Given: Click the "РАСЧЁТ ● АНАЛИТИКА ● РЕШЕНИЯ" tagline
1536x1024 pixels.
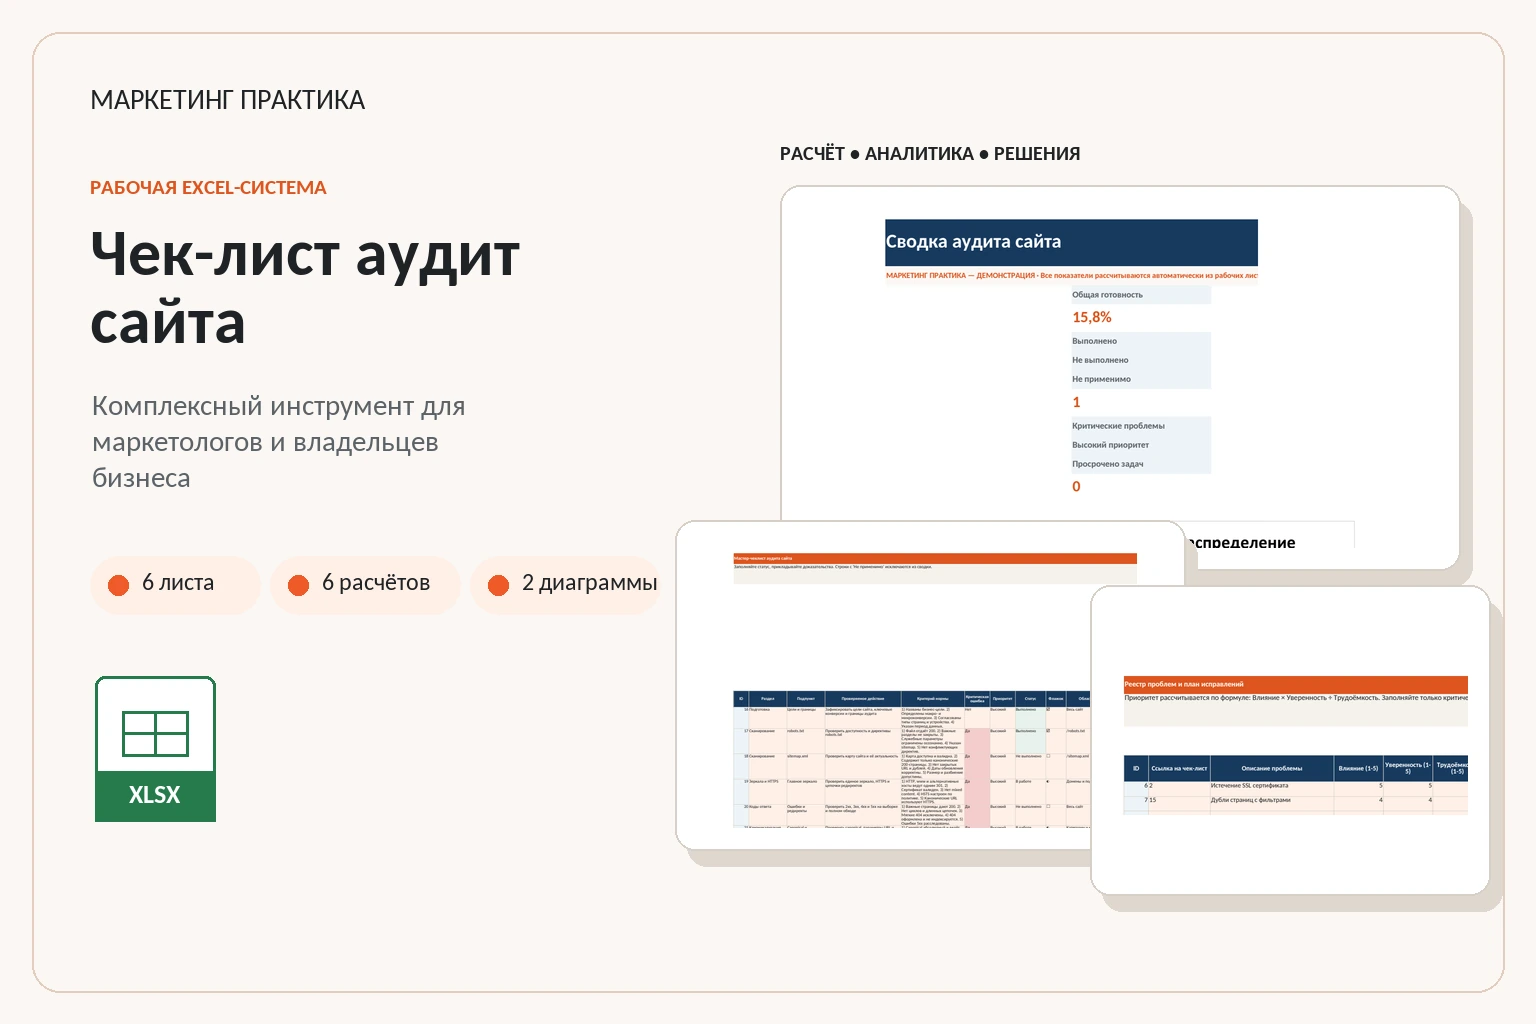Looking at the screenshot, I should pos(930,154).
